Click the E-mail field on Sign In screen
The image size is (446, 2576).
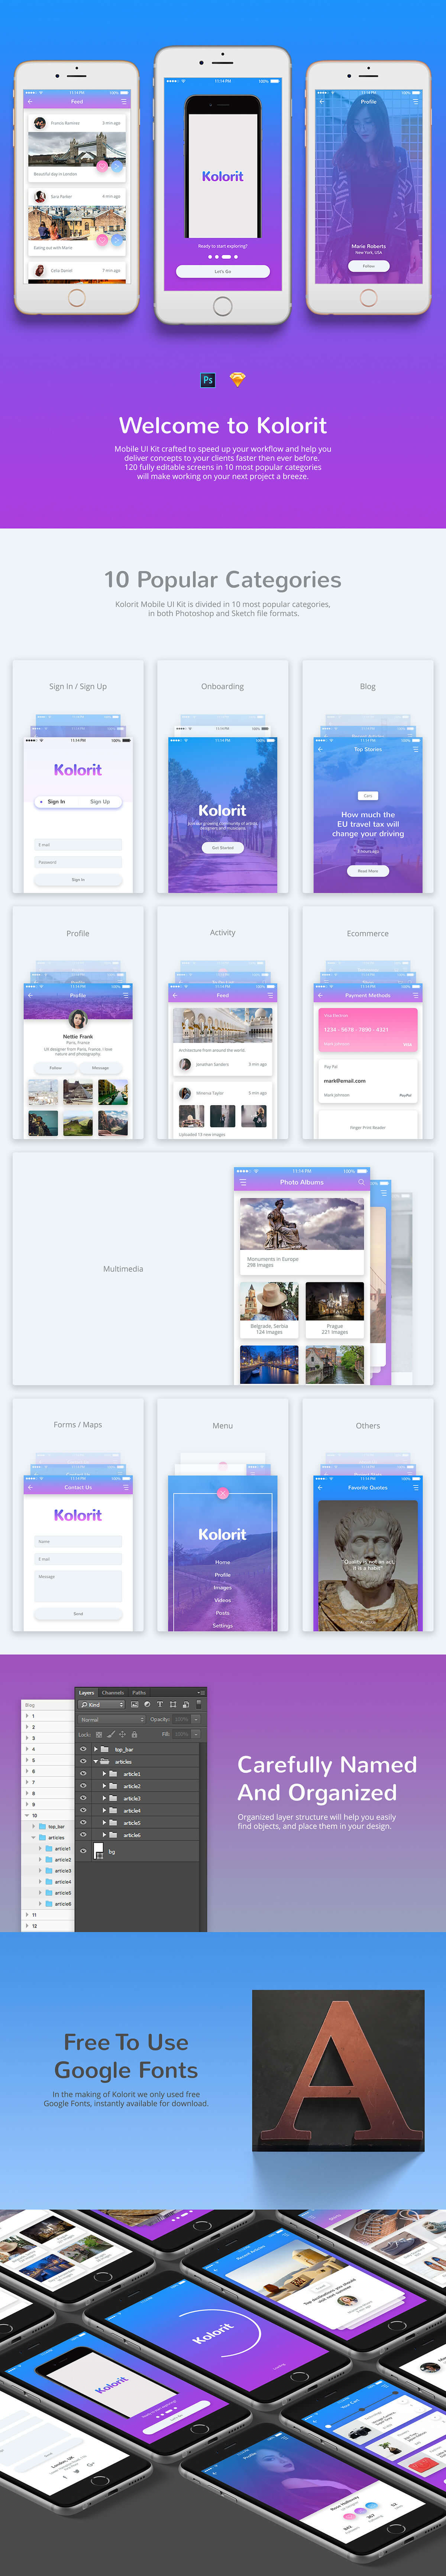coord(78,845)
